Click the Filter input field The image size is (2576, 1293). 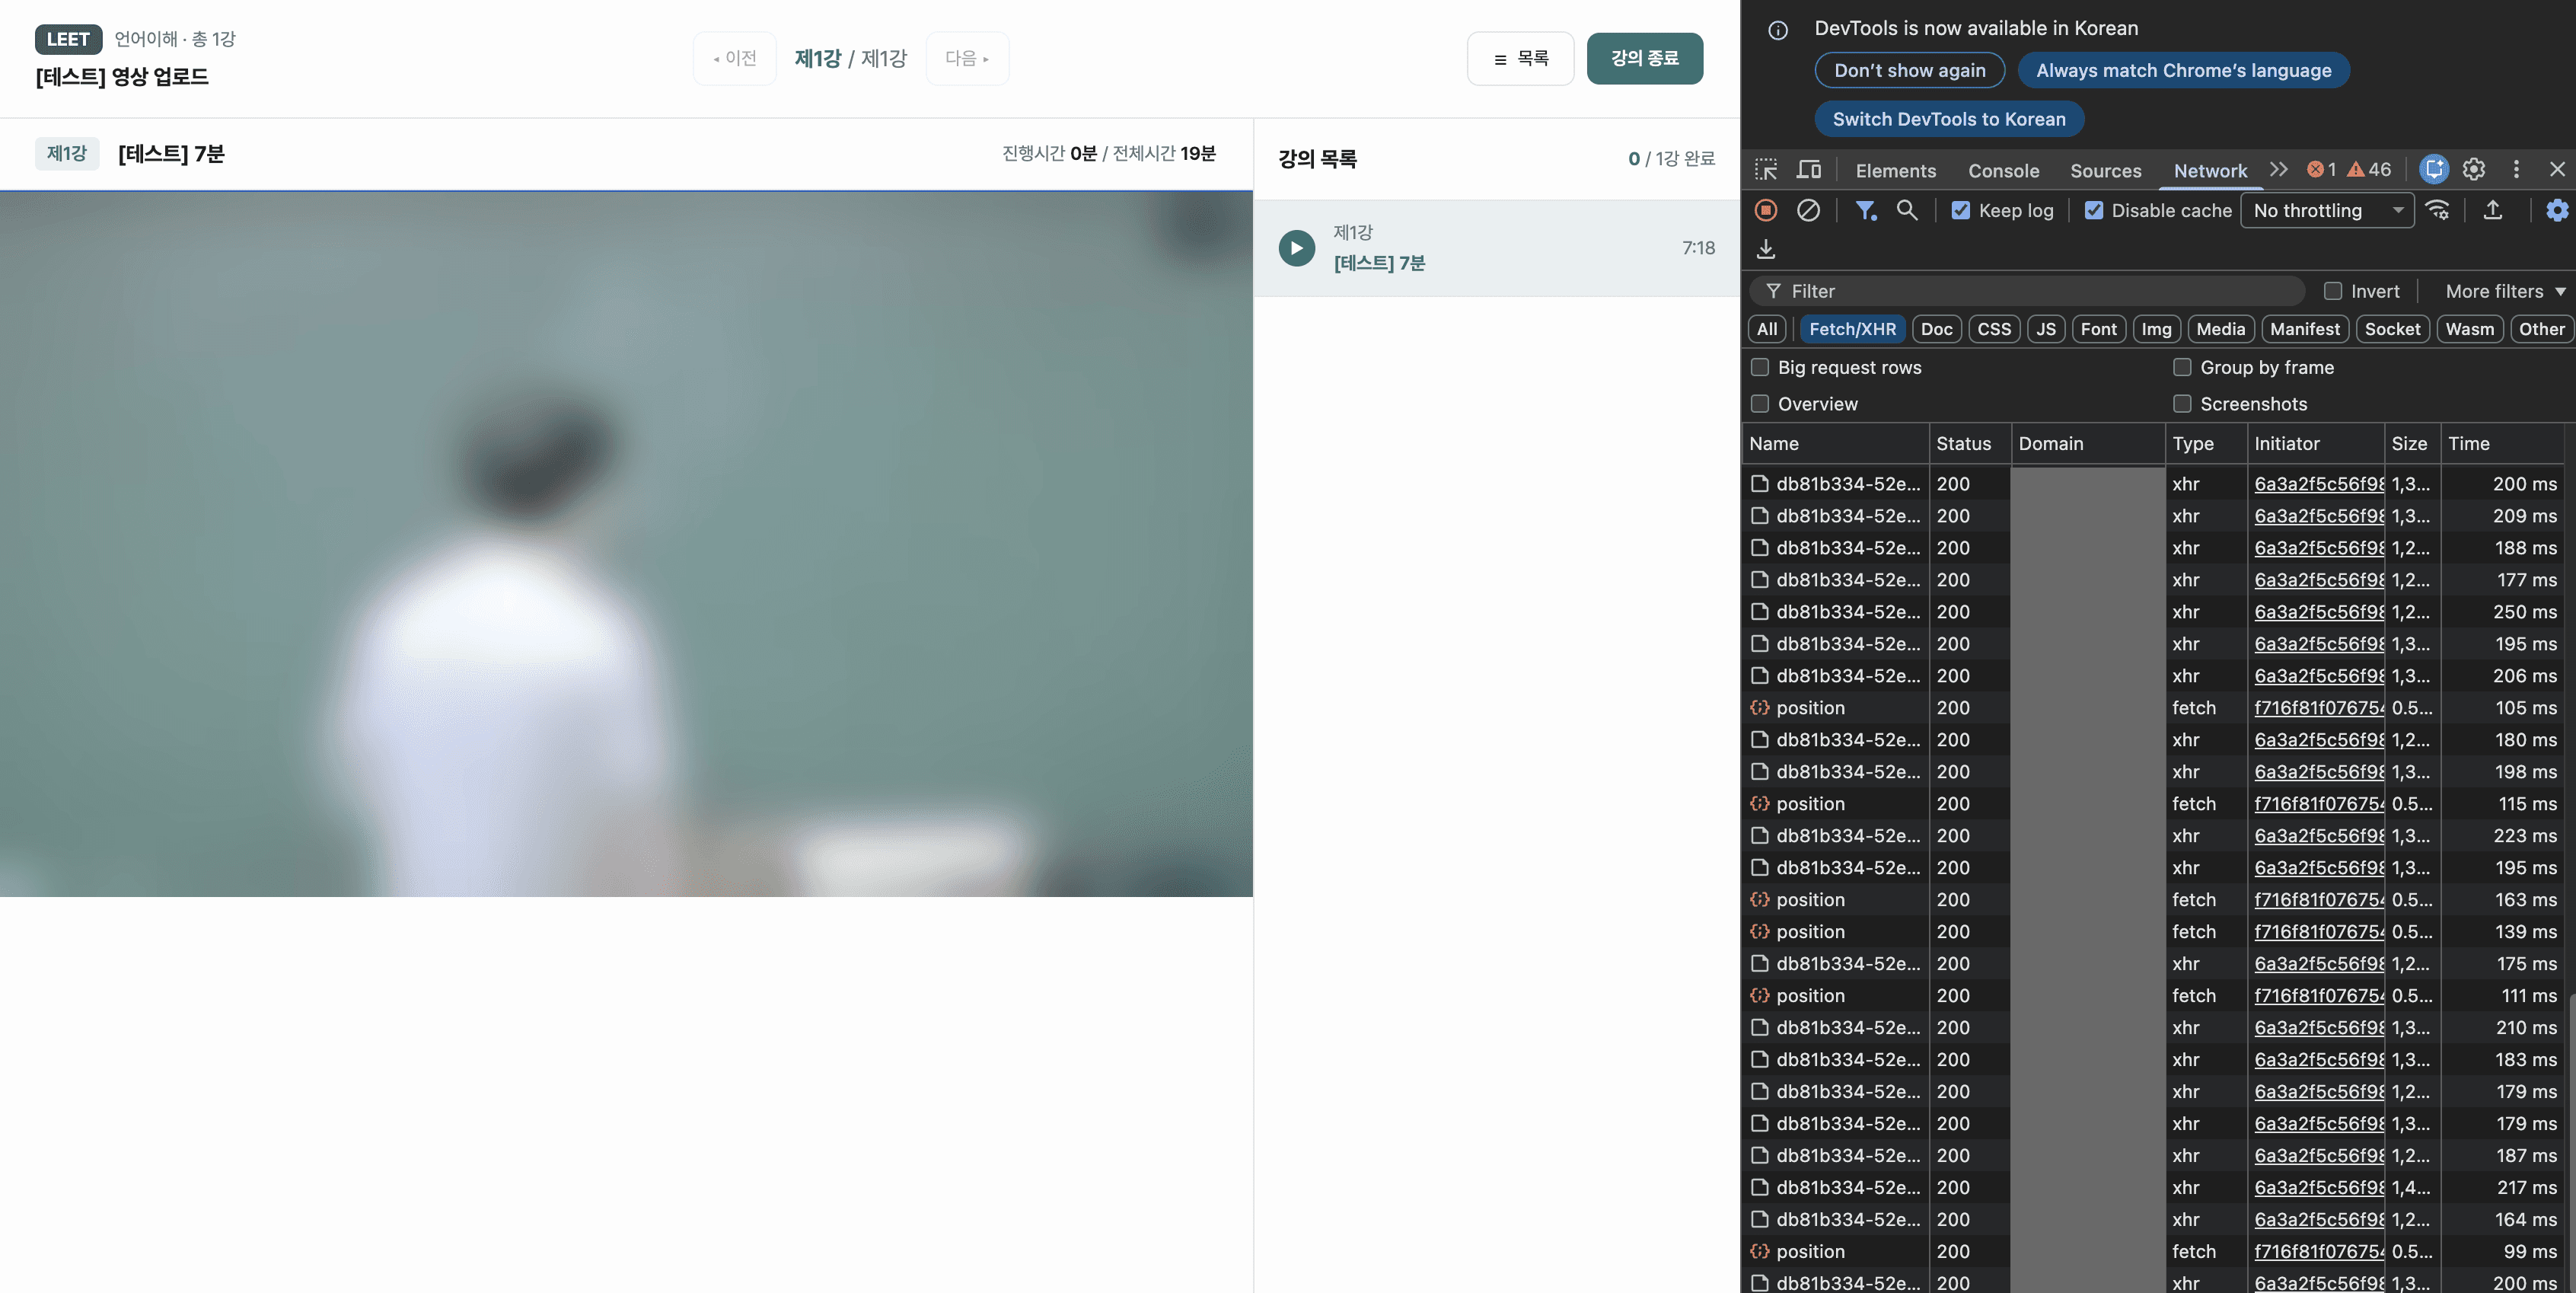click(2027, 291)
